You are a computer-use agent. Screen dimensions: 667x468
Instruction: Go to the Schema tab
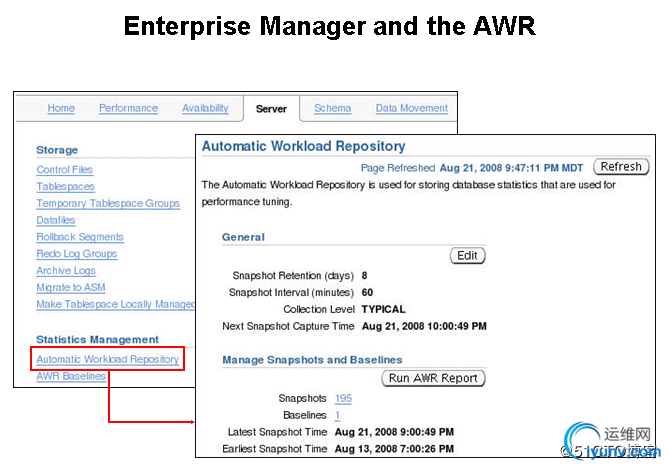pos(333,108)
